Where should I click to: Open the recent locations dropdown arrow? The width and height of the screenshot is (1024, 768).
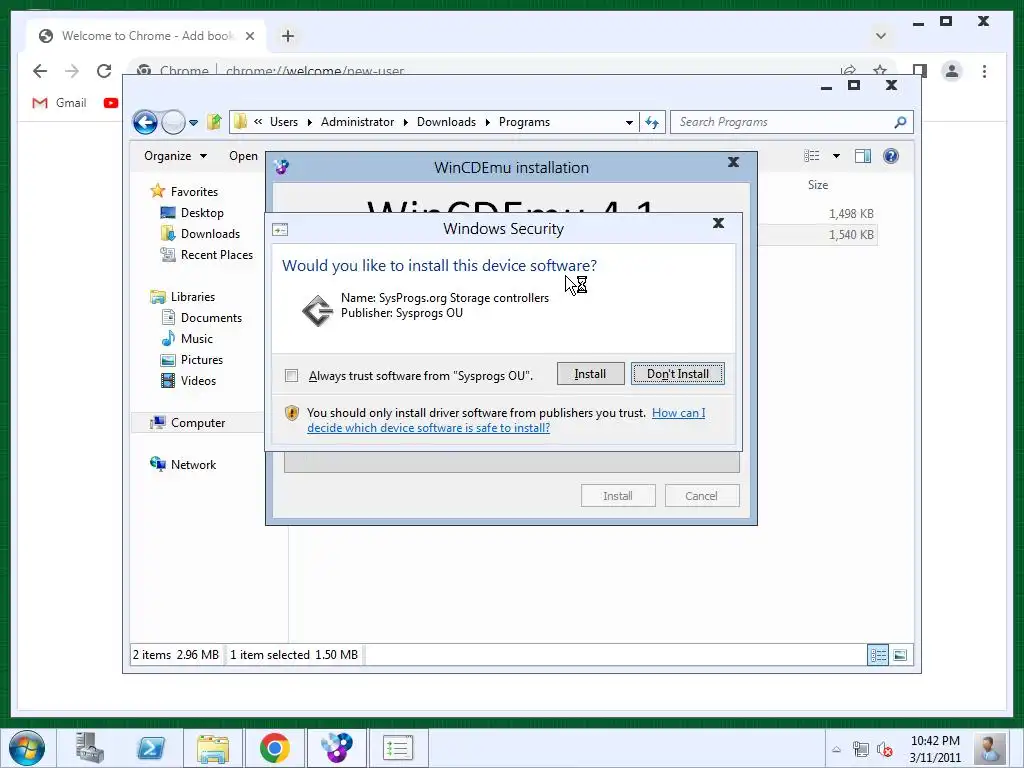pyautogui.click(x=193, y=122)
